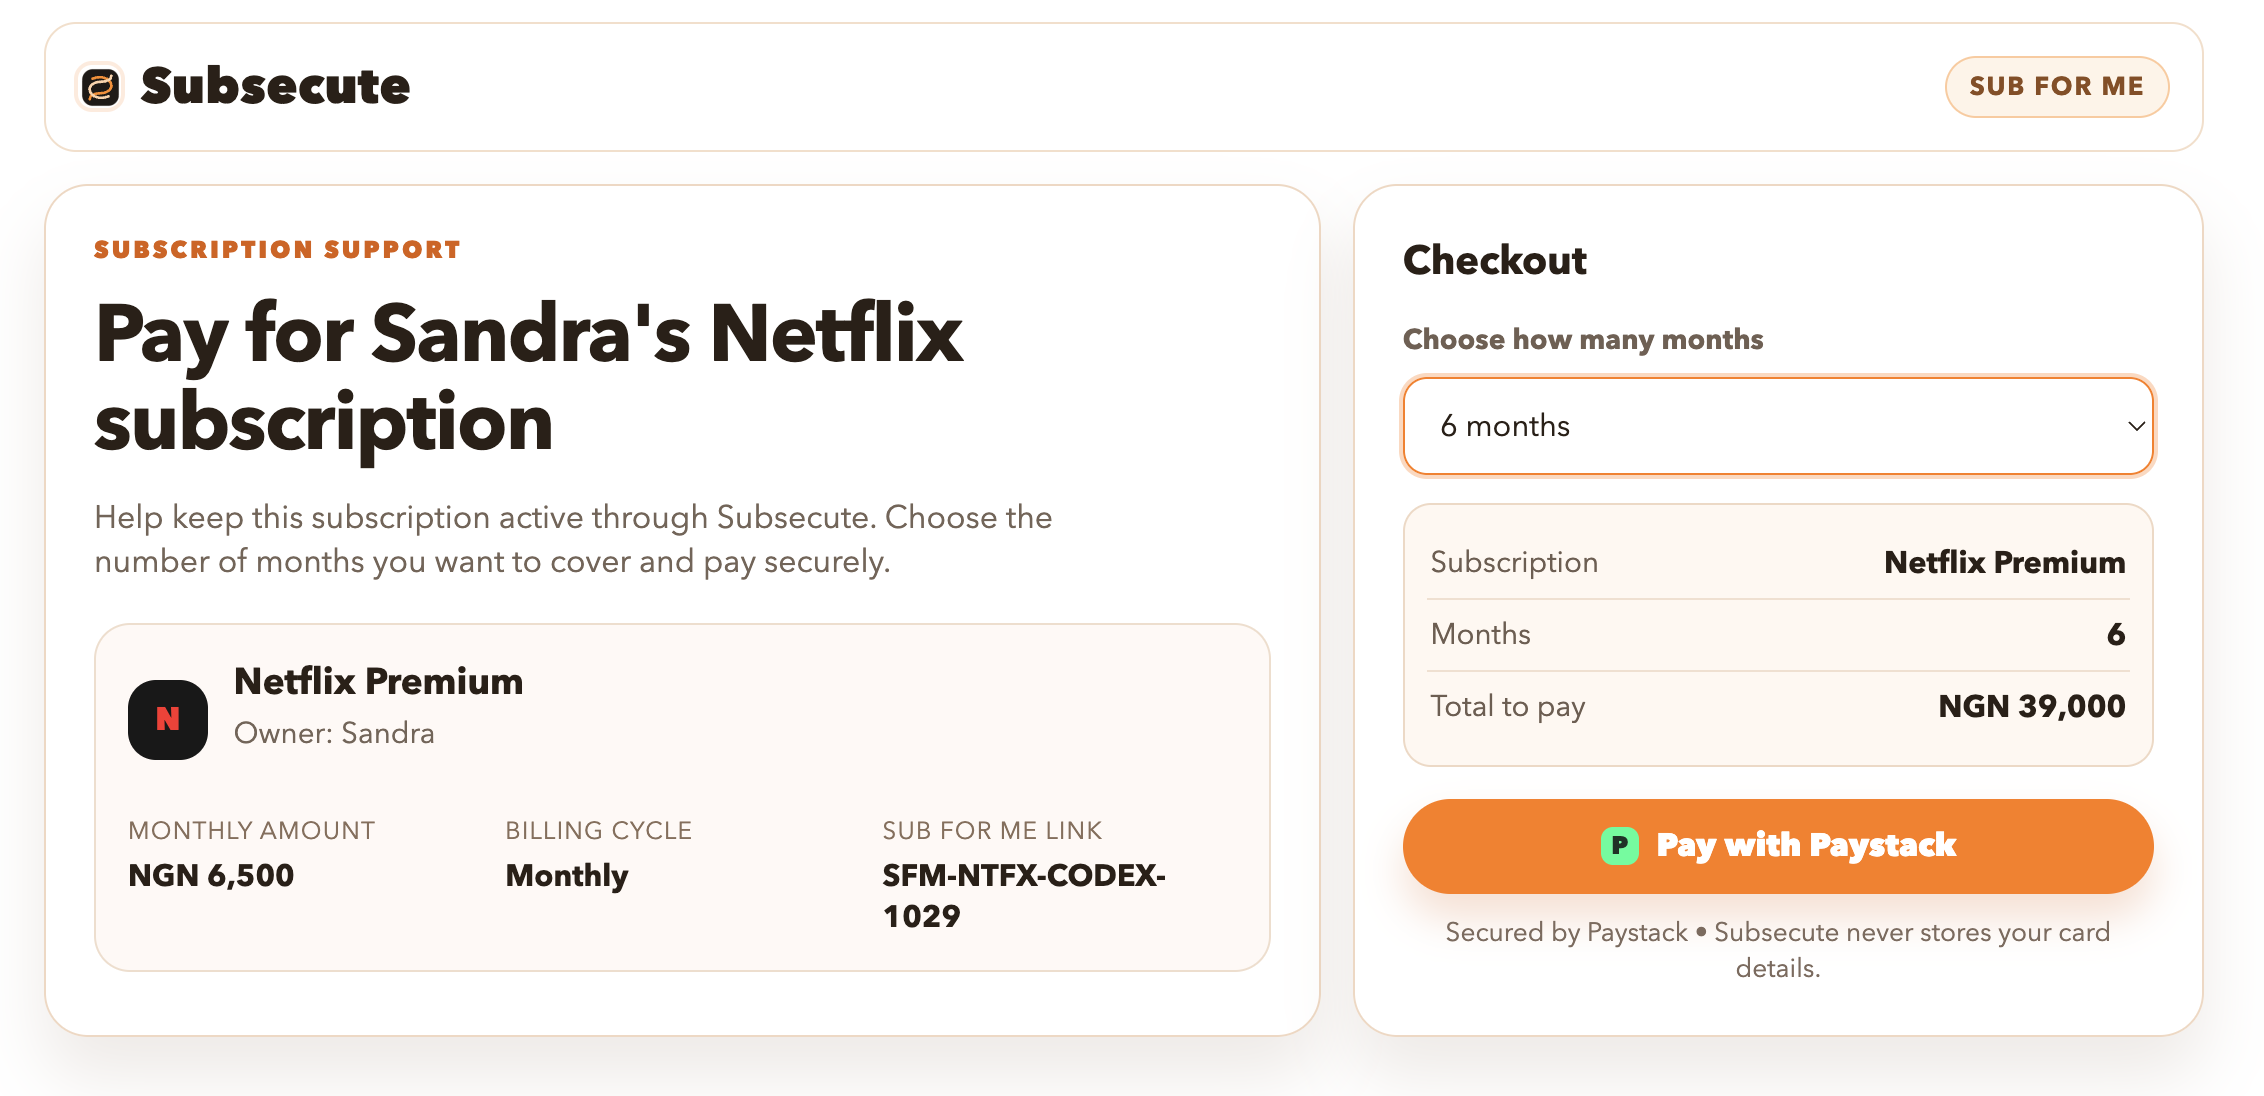
Task: Click the Secured by Paystack note
Action: (1777, 949)
